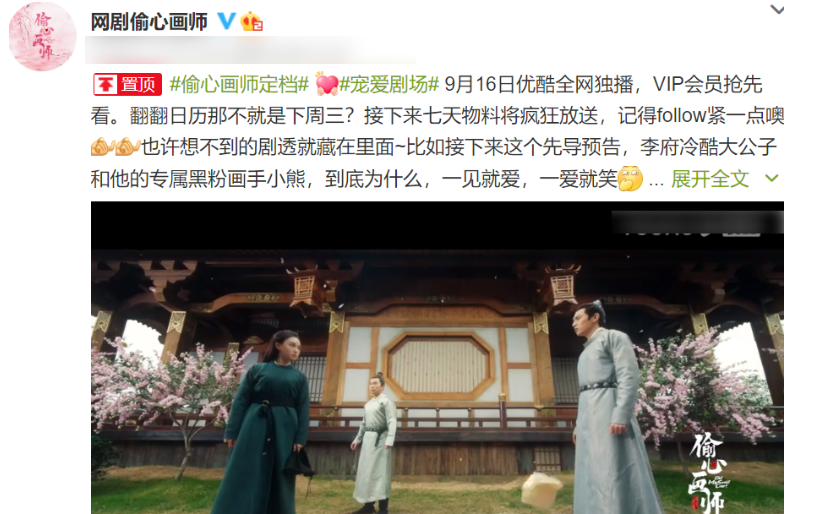The image size is (827, 514).
Task: Click the blue V verification badge
Action: pos(226,22)
